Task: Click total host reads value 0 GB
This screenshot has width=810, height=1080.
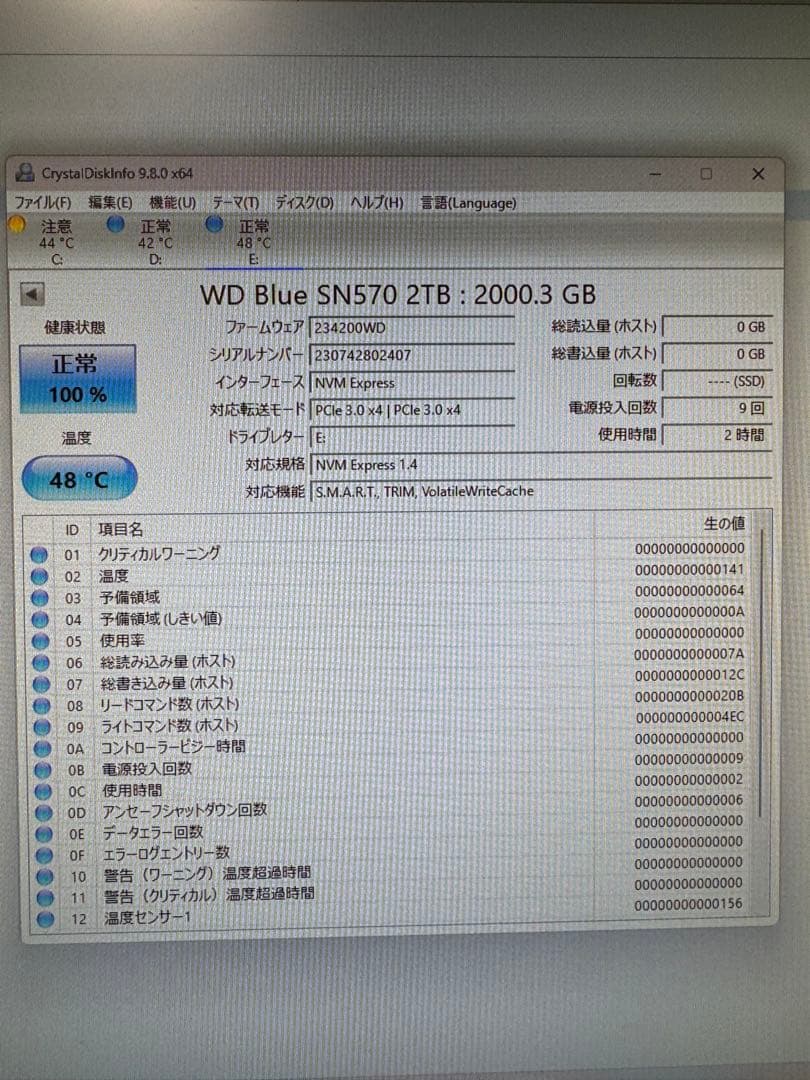Action: [x=717, y=327]
